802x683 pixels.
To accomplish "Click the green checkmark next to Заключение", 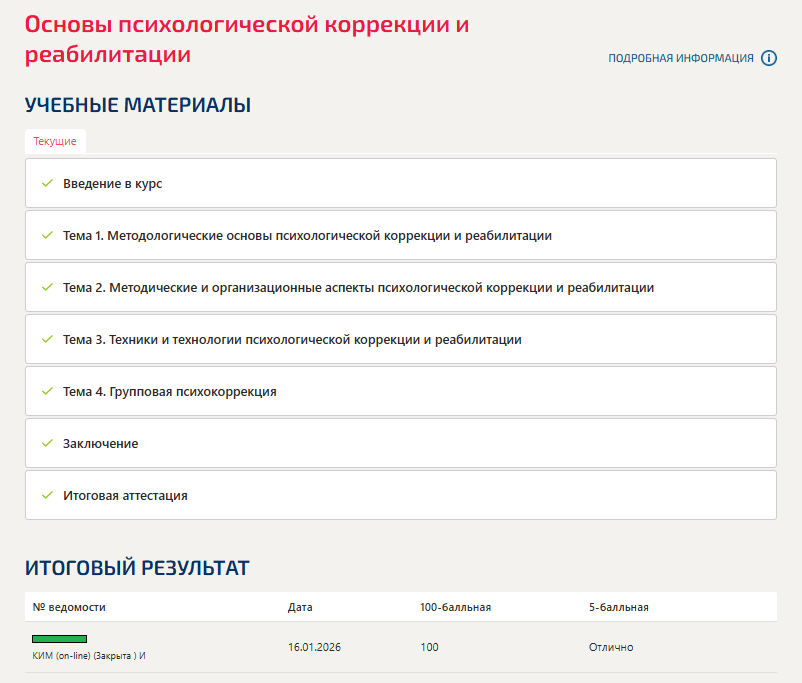I will point(48,444).
